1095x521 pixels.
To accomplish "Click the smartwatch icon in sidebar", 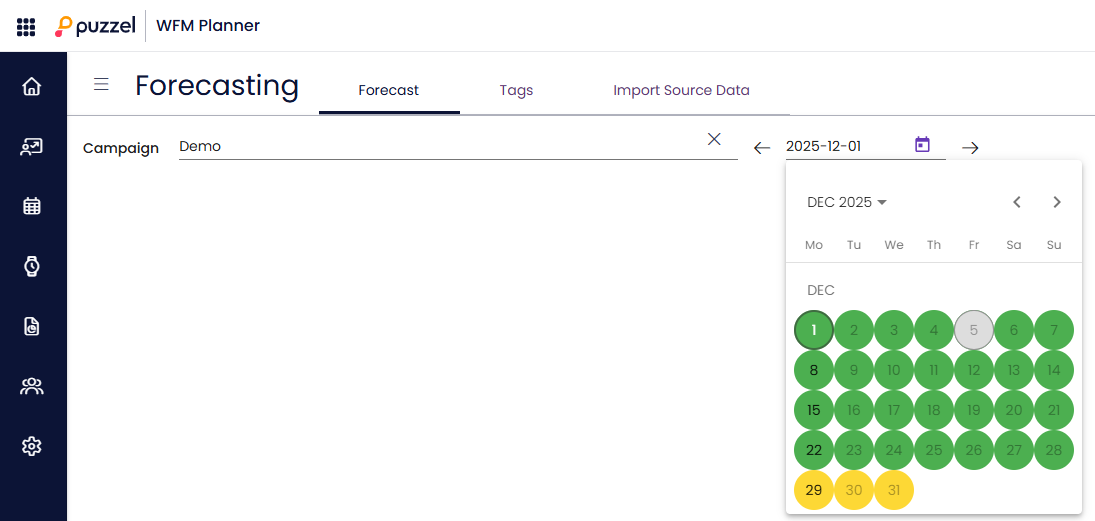I will [x=32, y=266].
